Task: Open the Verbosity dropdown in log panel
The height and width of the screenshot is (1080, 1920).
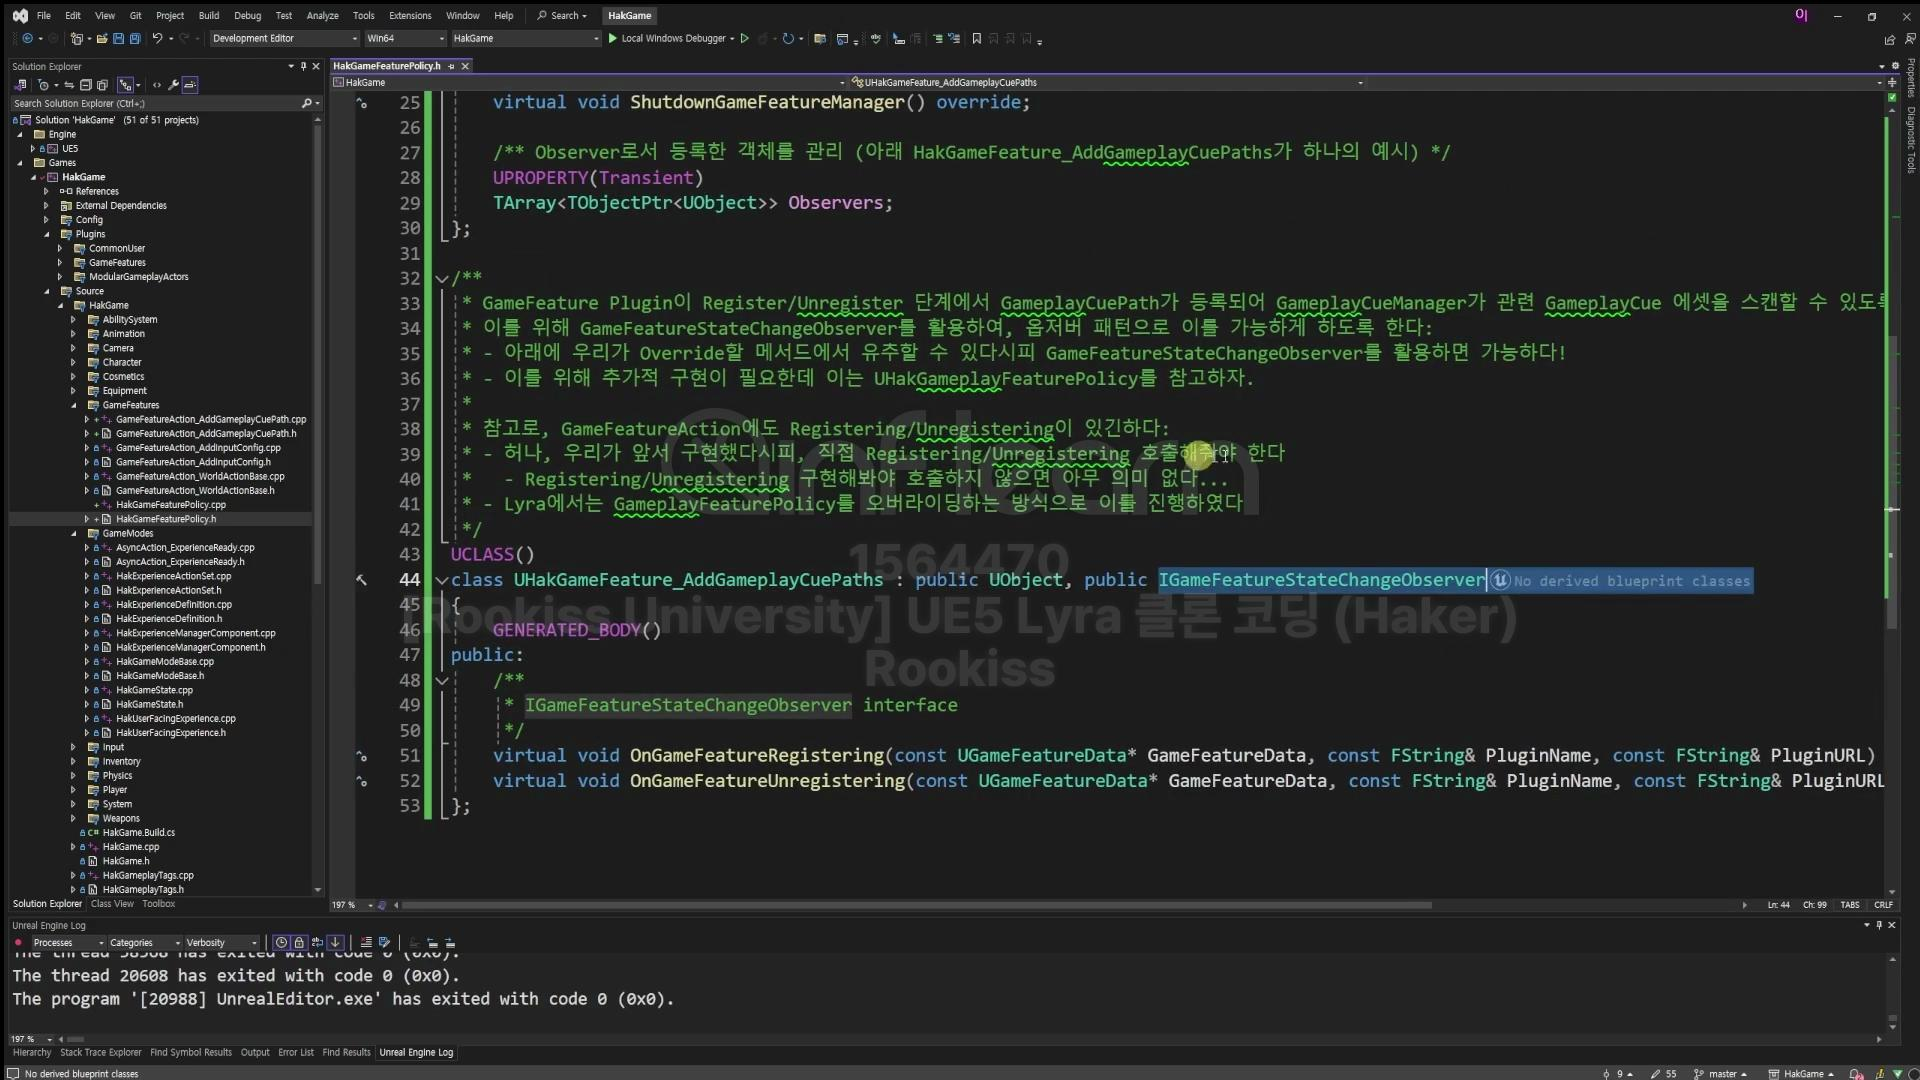Action: [221, 943]
